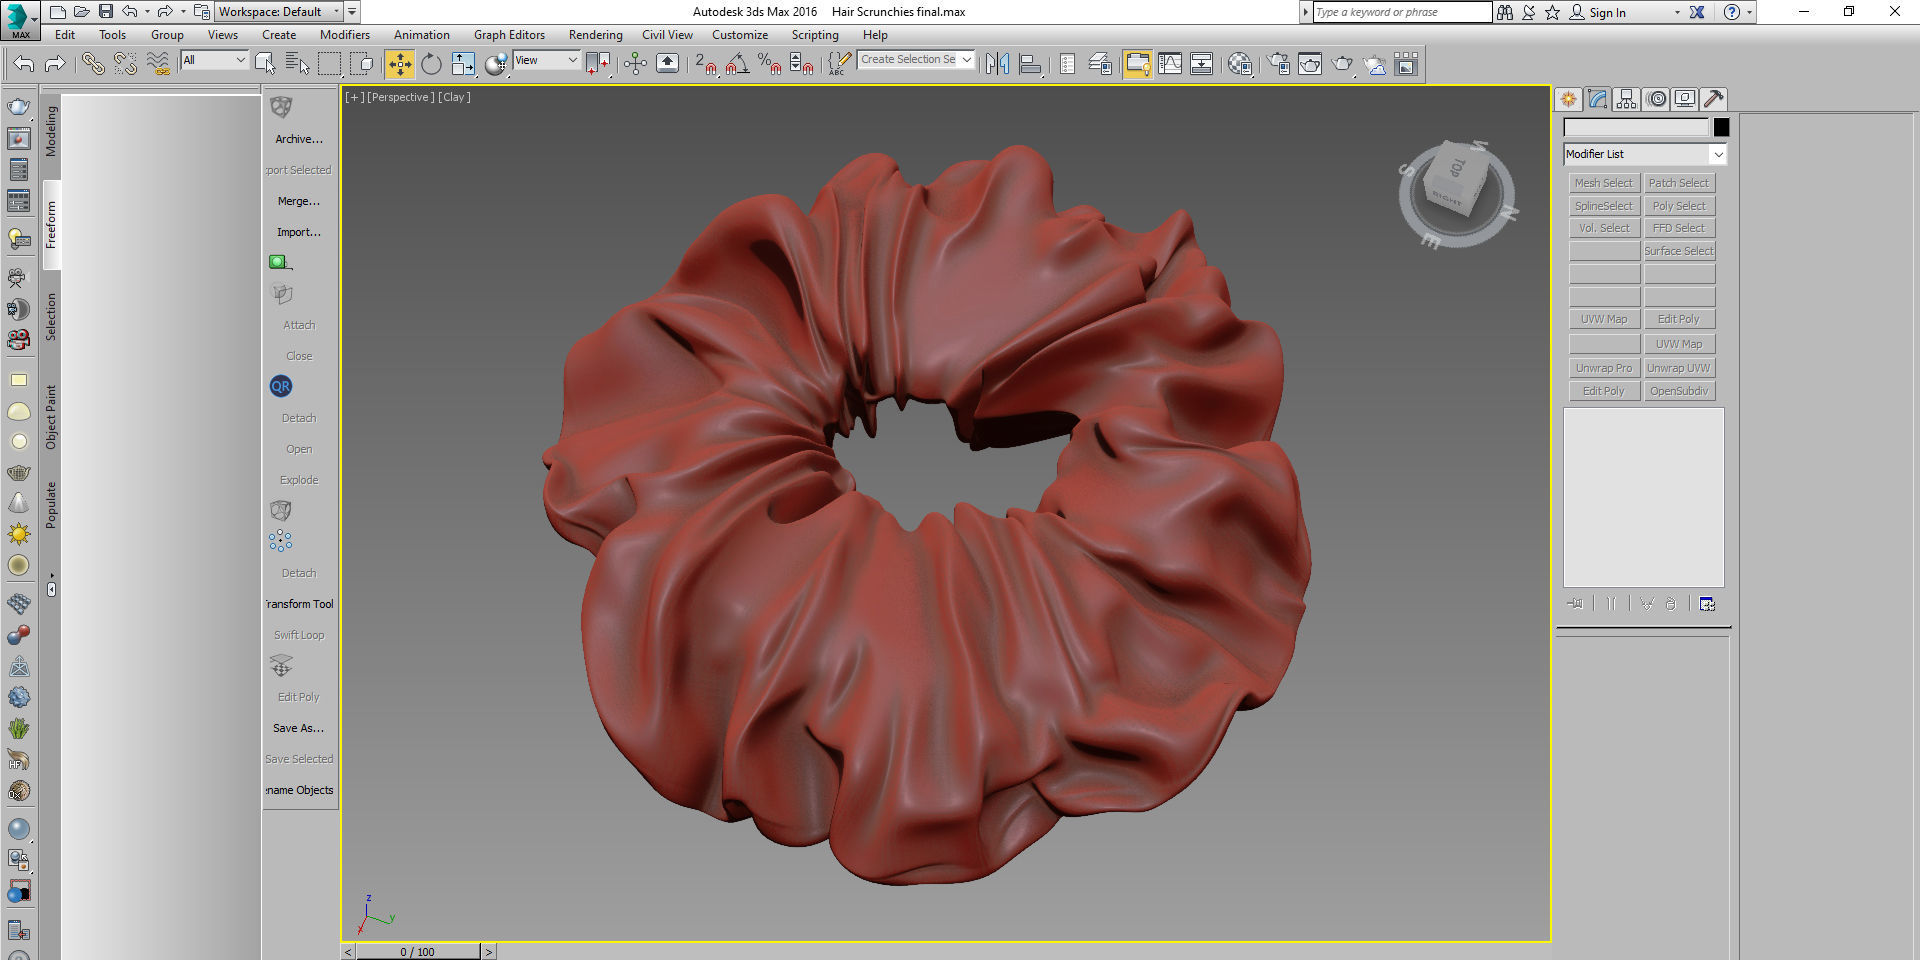Viewport: 1920px width, 960px height.
Task: Click the object name input field
Action: point(1637,127)
